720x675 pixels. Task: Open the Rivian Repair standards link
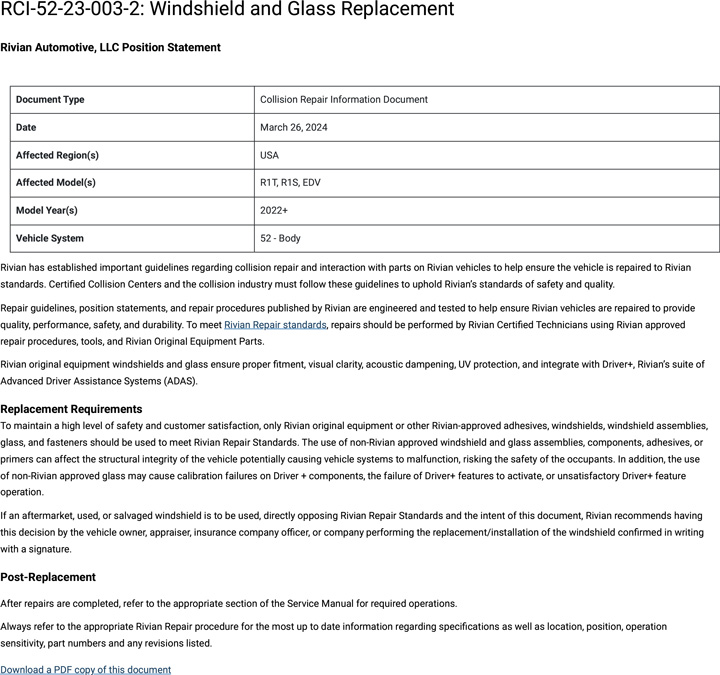tap(275, 325)
